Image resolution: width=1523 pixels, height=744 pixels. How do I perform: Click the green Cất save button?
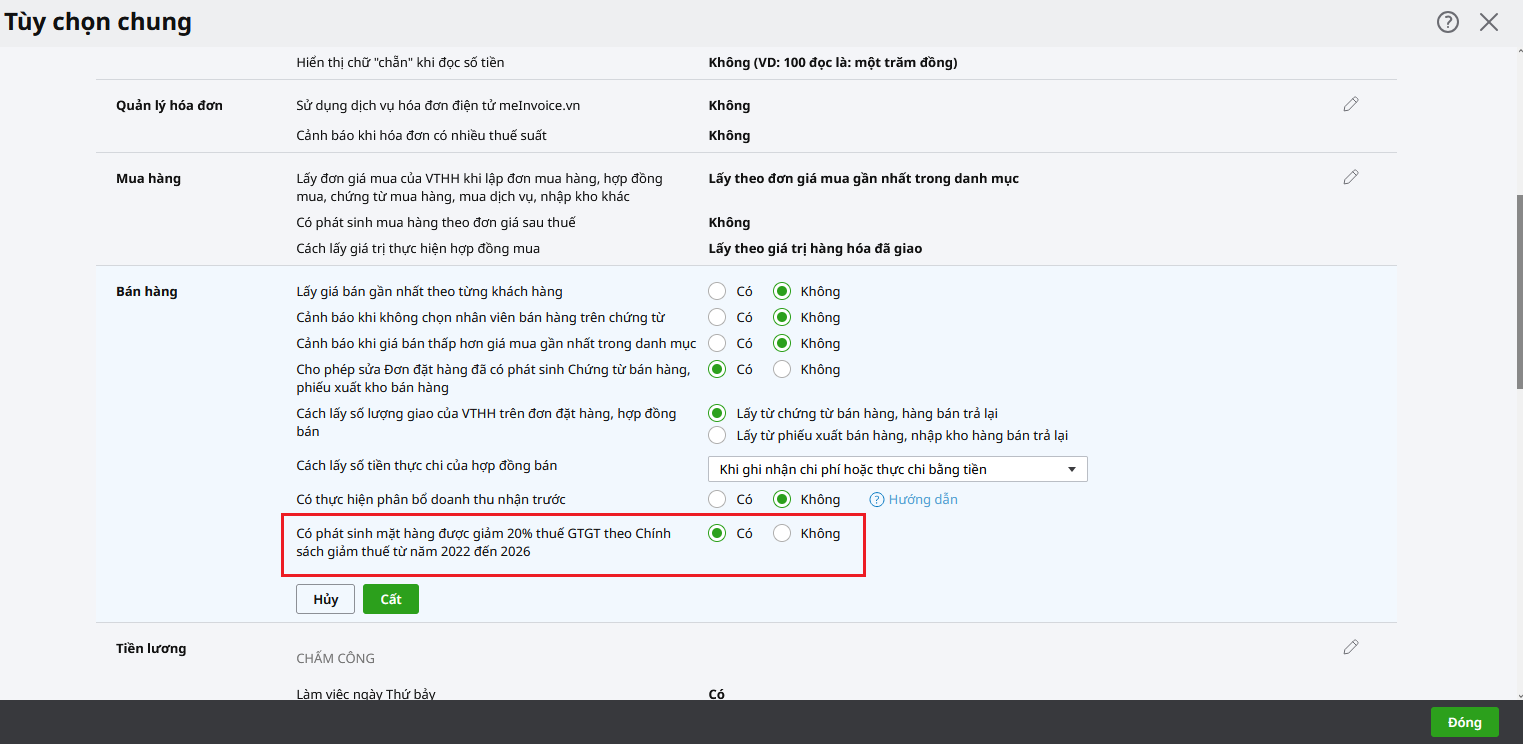[390, 599]
